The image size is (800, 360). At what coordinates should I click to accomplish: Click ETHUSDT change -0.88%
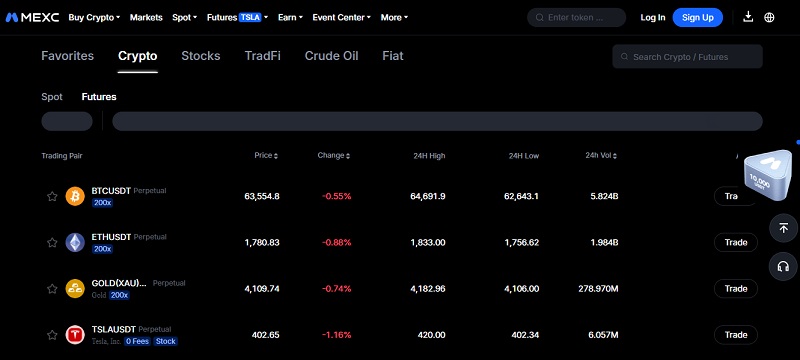pyautogui.click(x=336, y=243)
